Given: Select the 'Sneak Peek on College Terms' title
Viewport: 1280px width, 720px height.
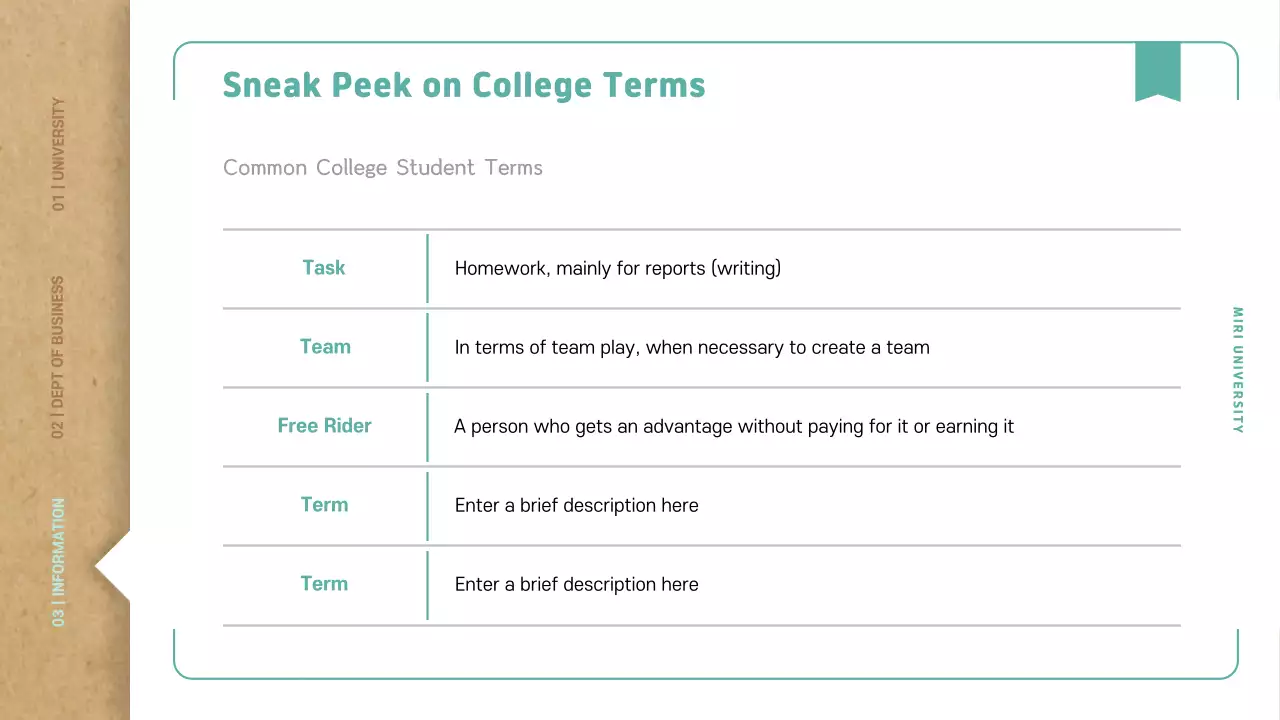Looking at the screenshot, I should click(464, 85).
